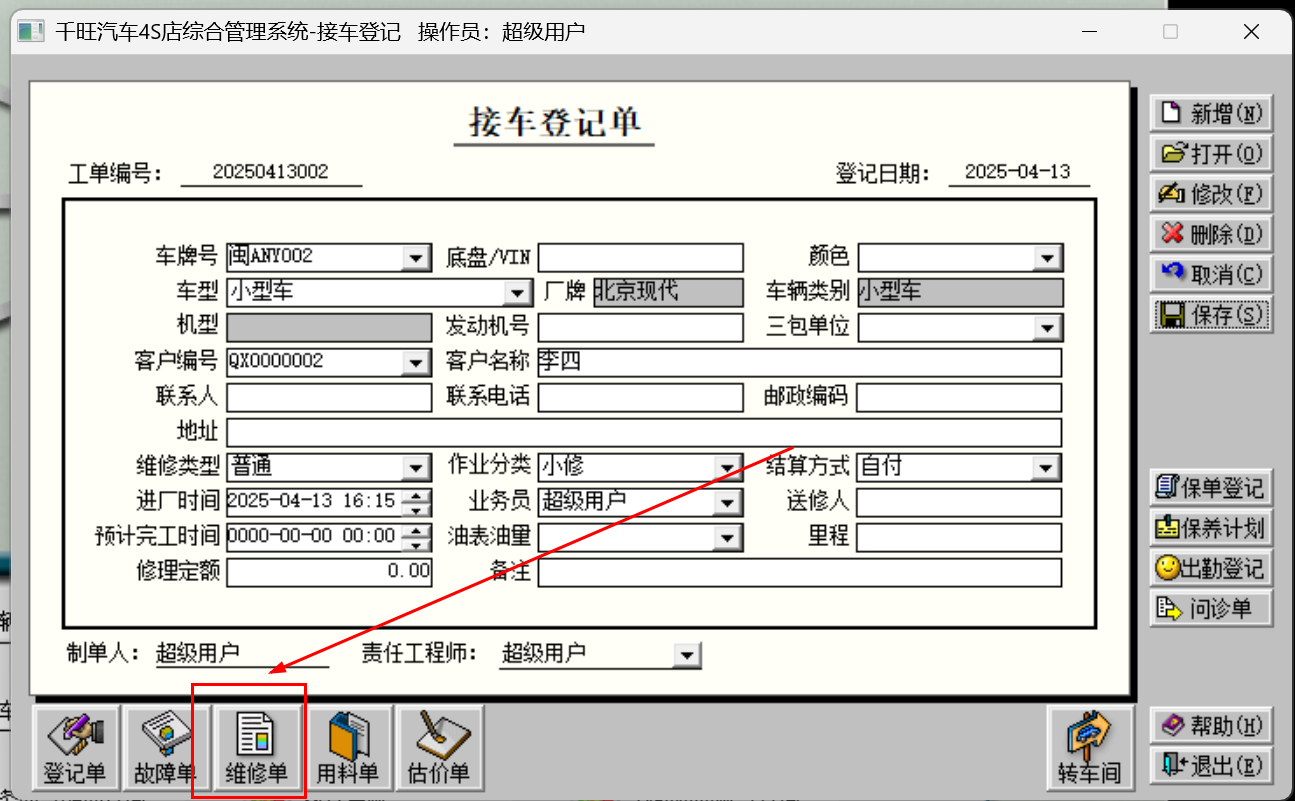Click the 保存(S) save button
Image resolution: width=1295 pixels, height=801 pixels.
1211,315
